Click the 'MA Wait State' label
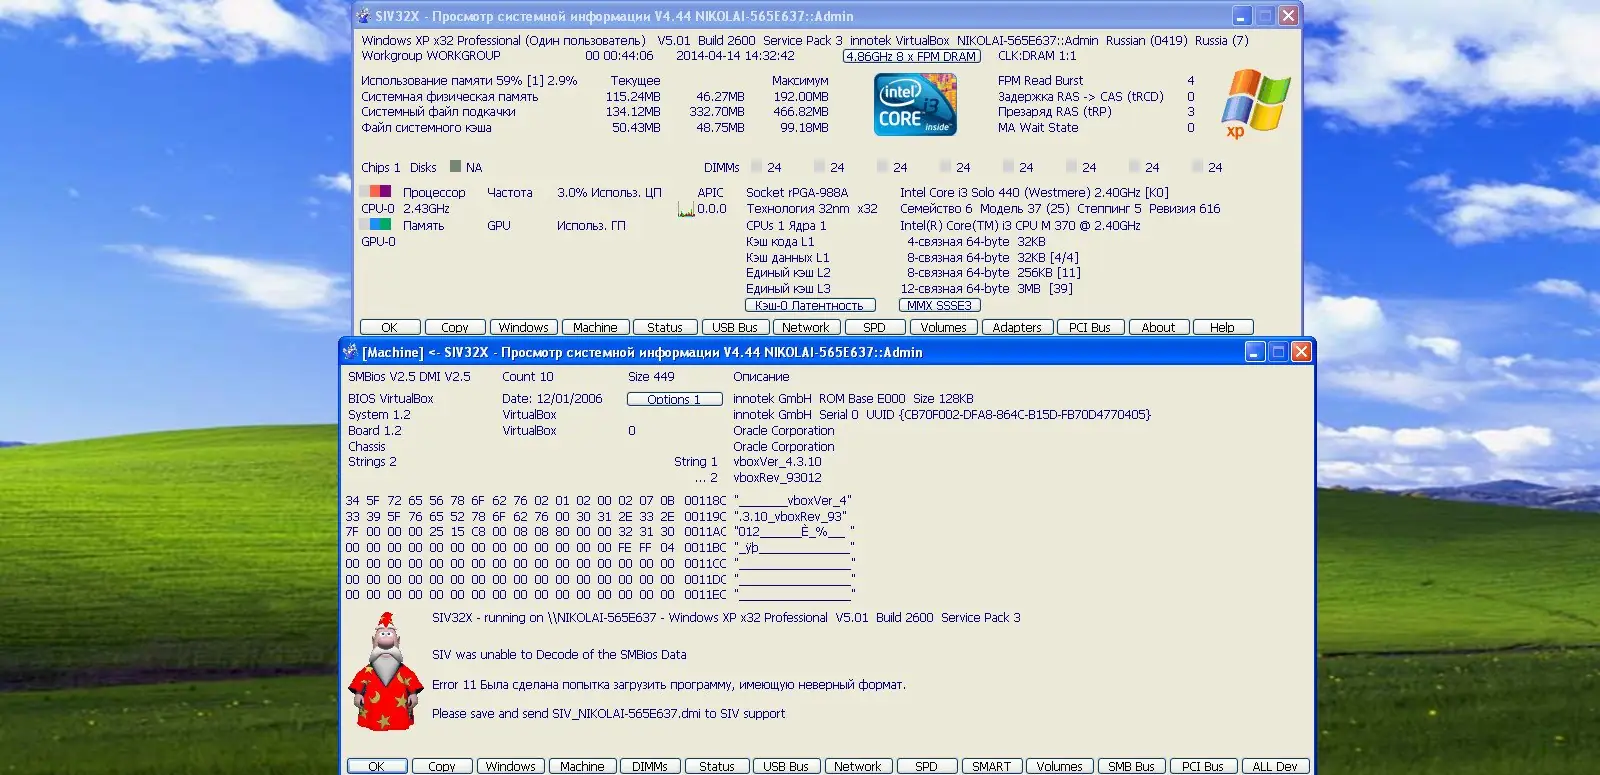The width and height of the screenshot is (1600, 775). [1038, 128]
